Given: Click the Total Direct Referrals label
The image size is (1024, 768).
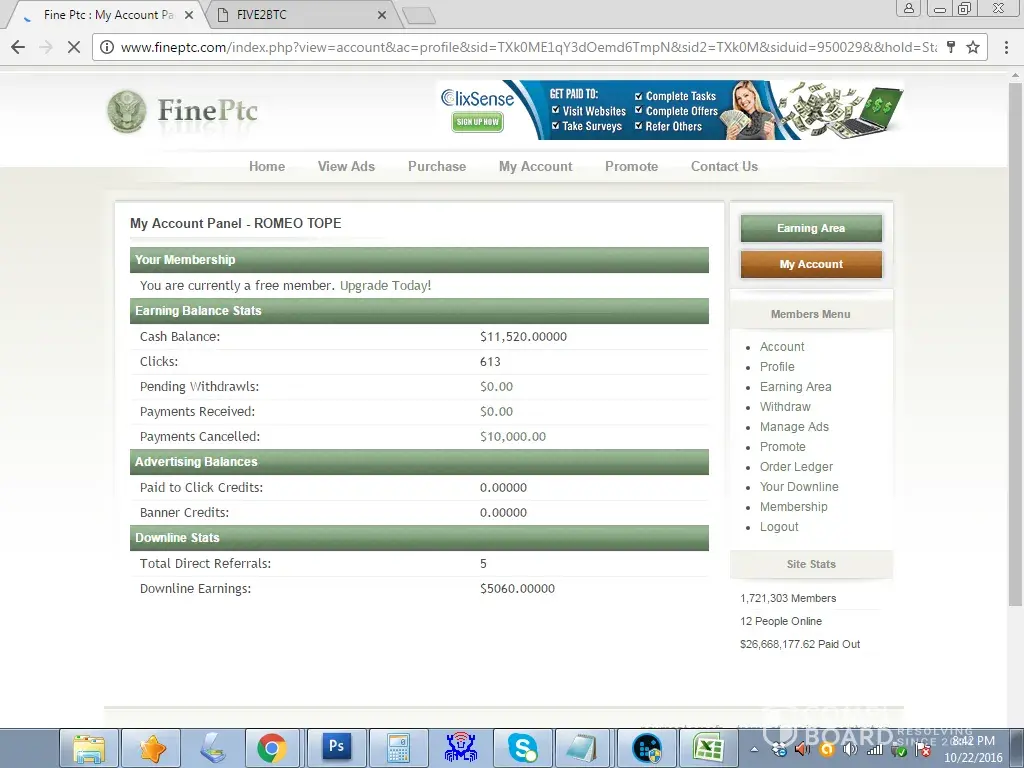Looking at the screenshot, I should pos(205,564).
